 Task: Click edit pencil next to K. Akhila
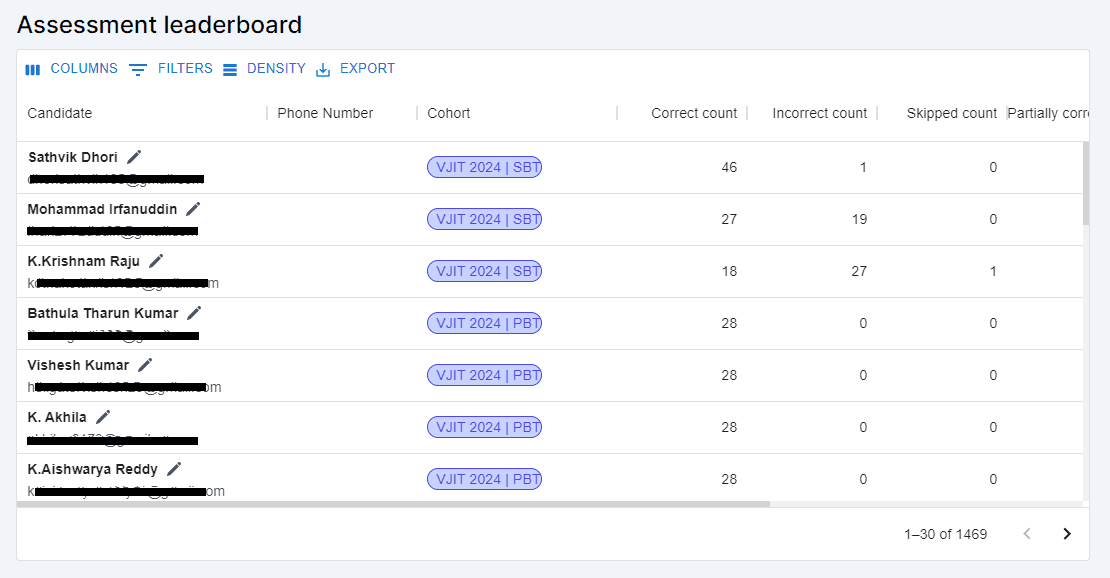coord(103,416)
